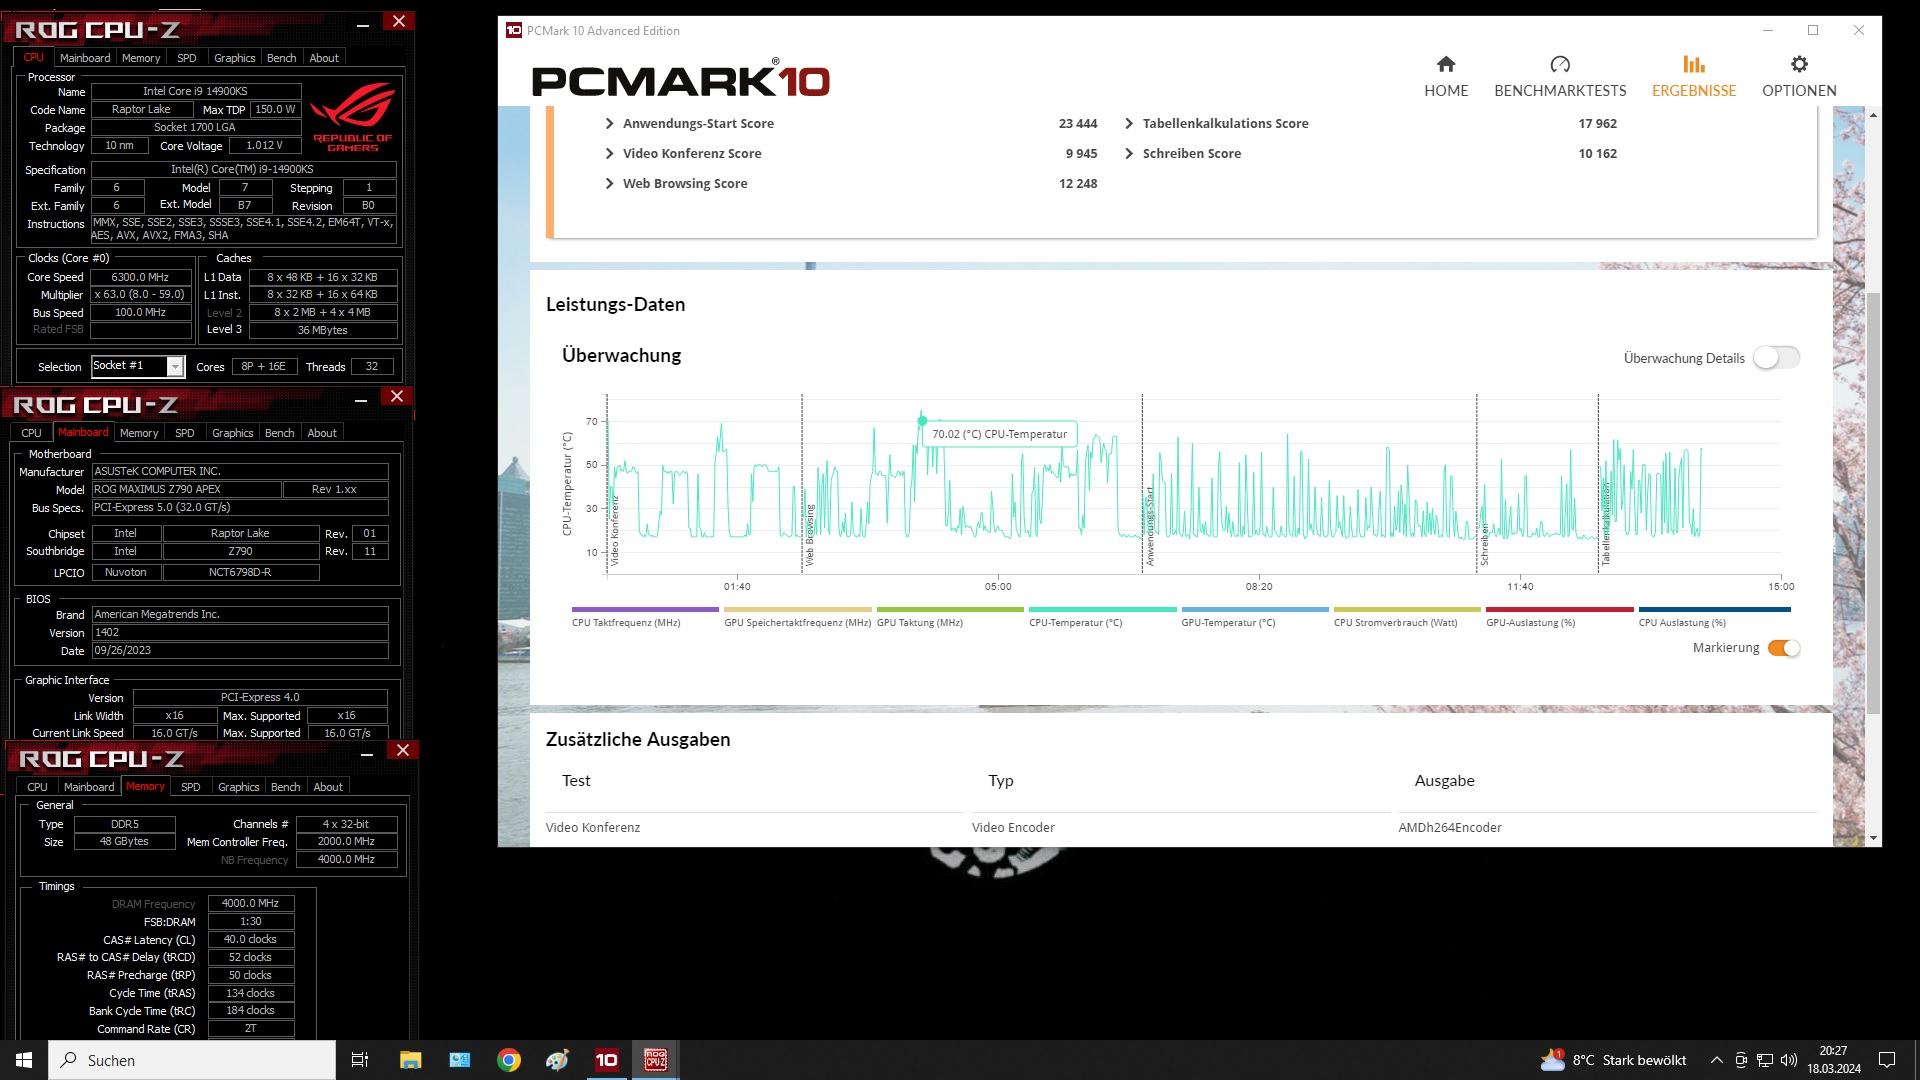The image size is (1920, 1080).
Task: Toggle GPU Speichertaktfrequenz (MHz) series
Action: 797,617
